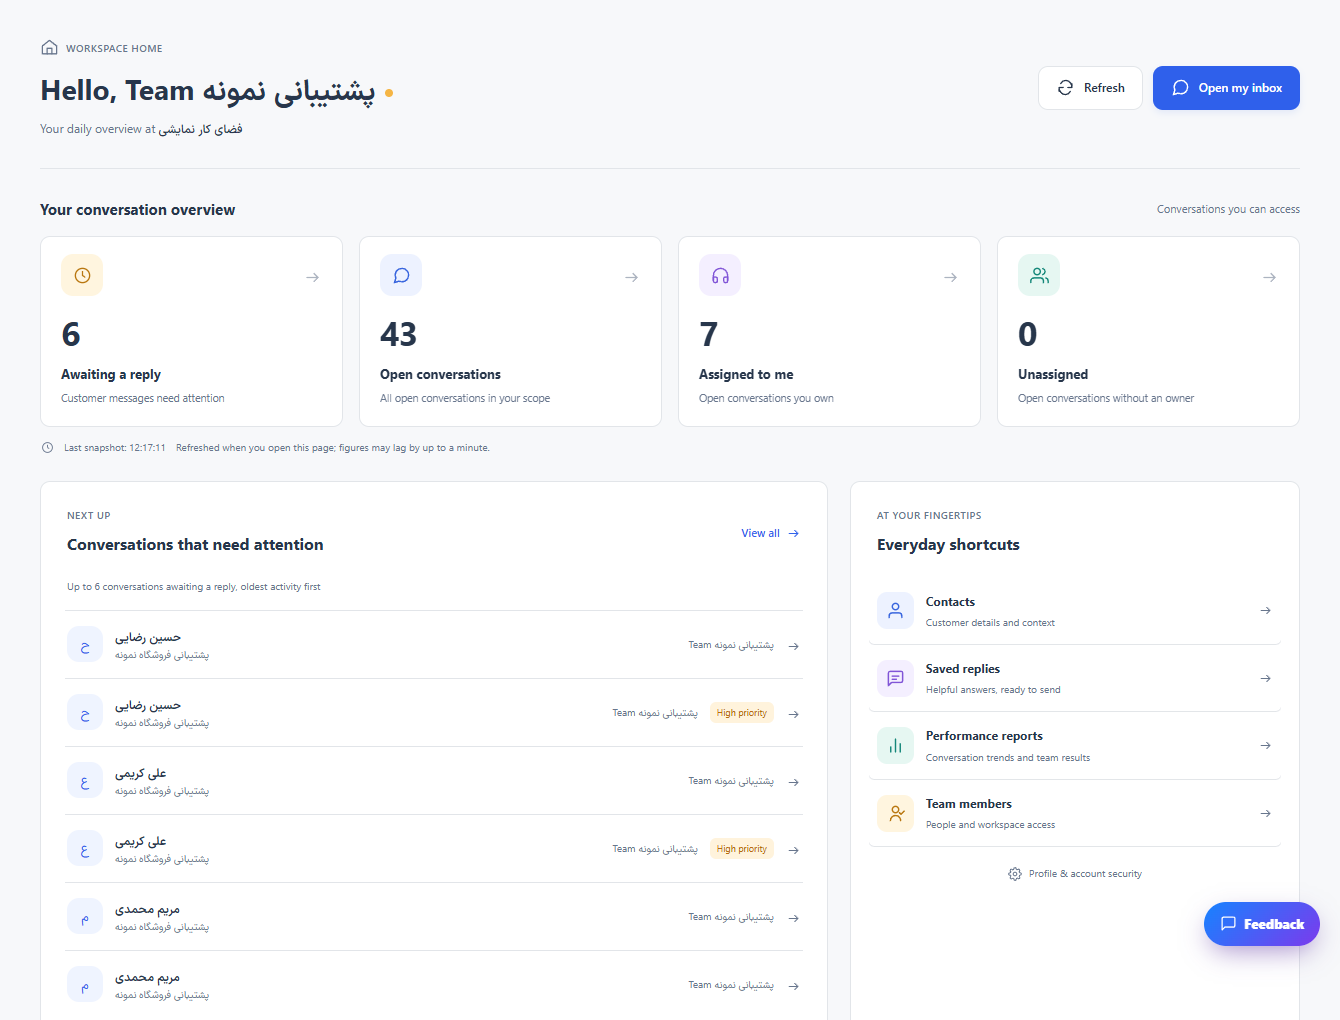
Task: Follow the View all link
Action: [x=770, y=533]
